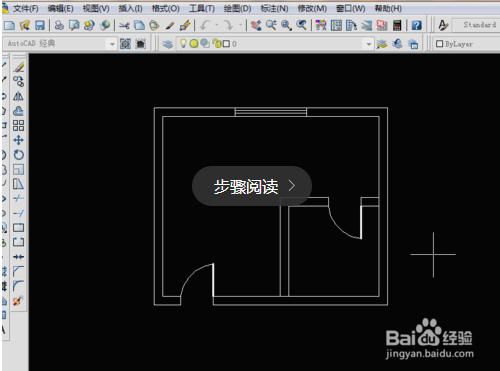Open the Undo history dropdown arrow
Image resolution: width=500 pixels, height=371 pixels.
(x=217, y=25)
